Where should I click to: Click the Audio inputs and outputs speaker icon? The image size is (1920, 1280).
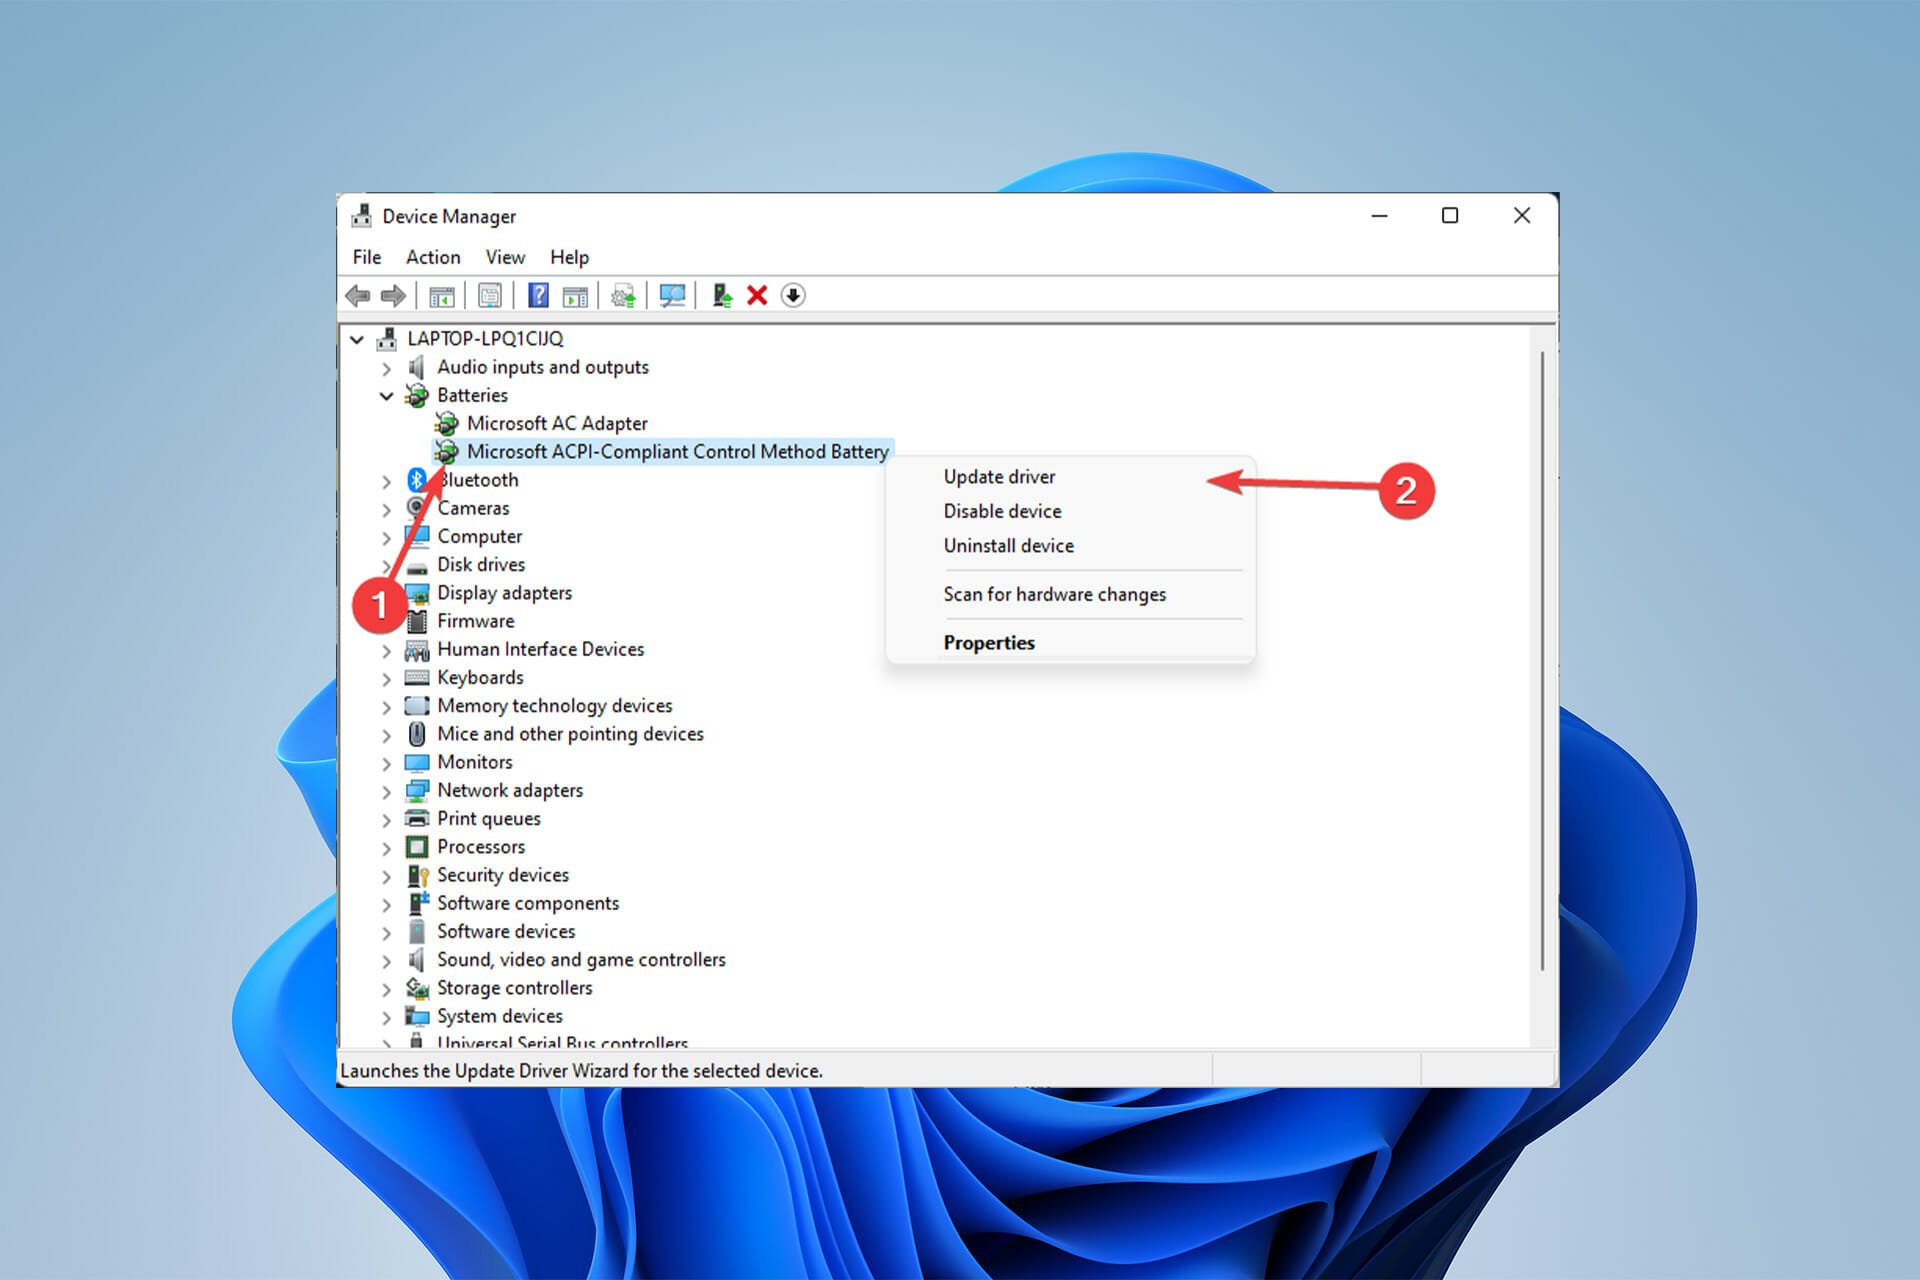(416, 367)
